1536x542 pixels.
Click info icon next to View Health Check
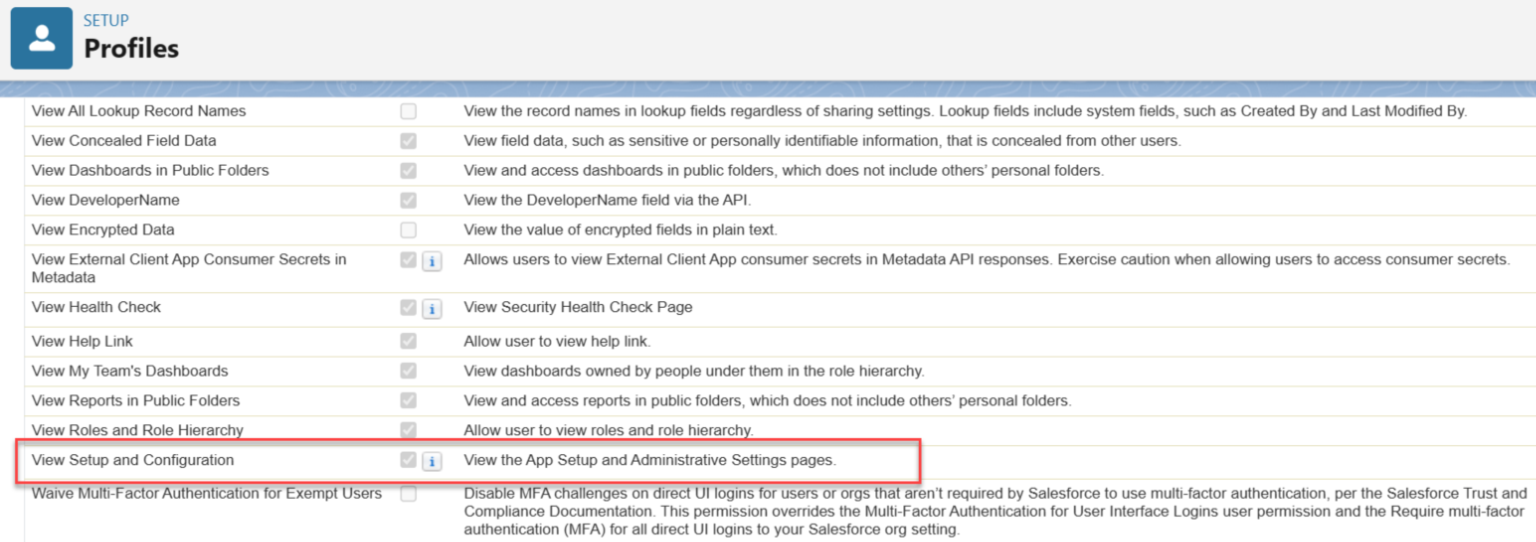click(x=432, y=309)
